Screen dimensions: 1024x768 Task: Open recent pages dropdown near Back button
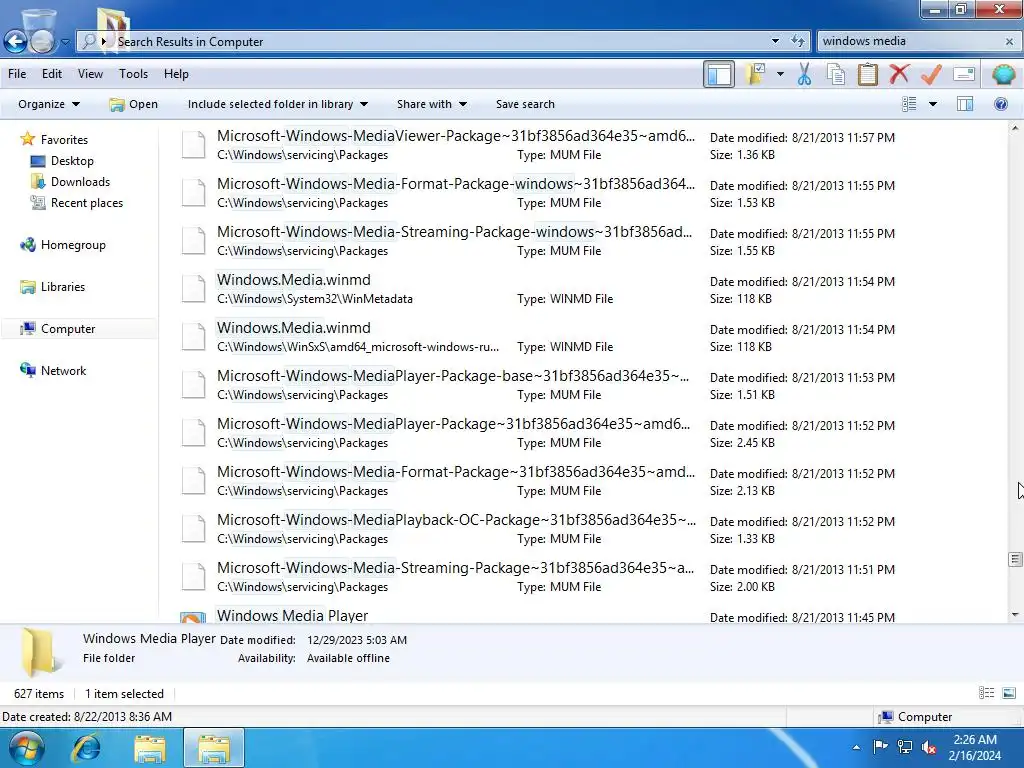point(65,42)
